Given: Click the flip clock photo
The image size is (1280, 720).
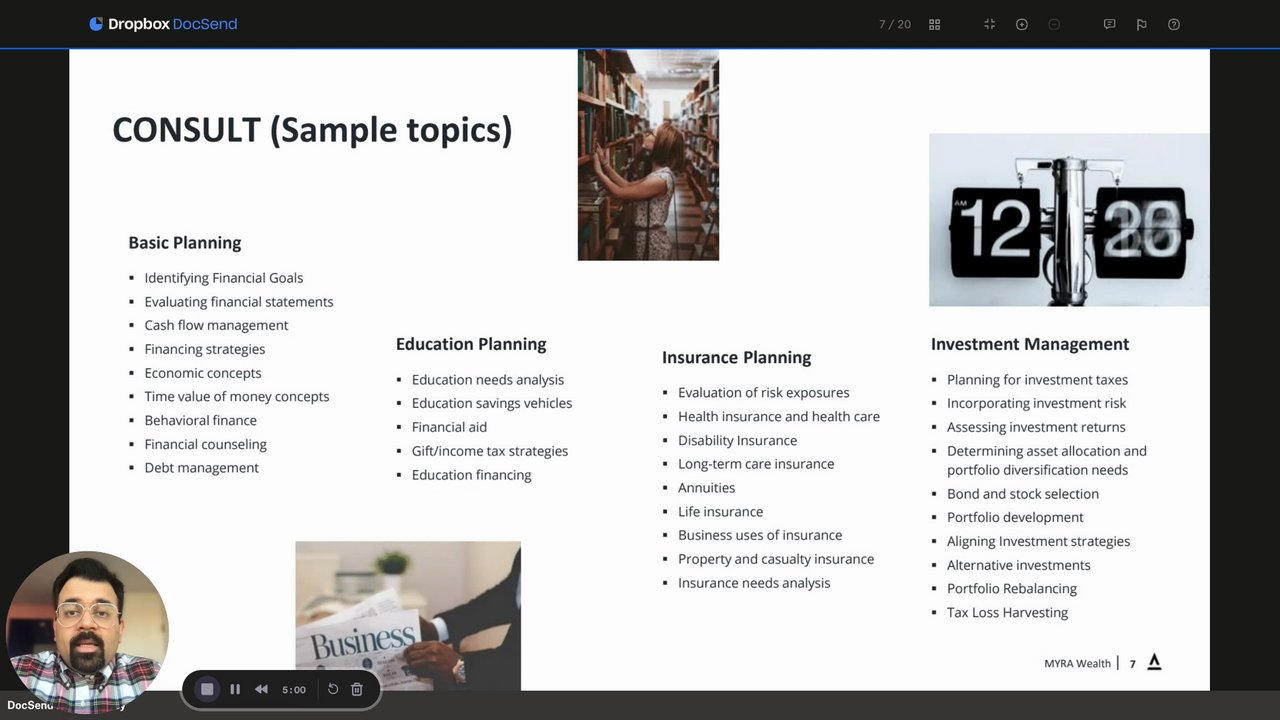Looking at the screenshot, I should pos(1069,220).
